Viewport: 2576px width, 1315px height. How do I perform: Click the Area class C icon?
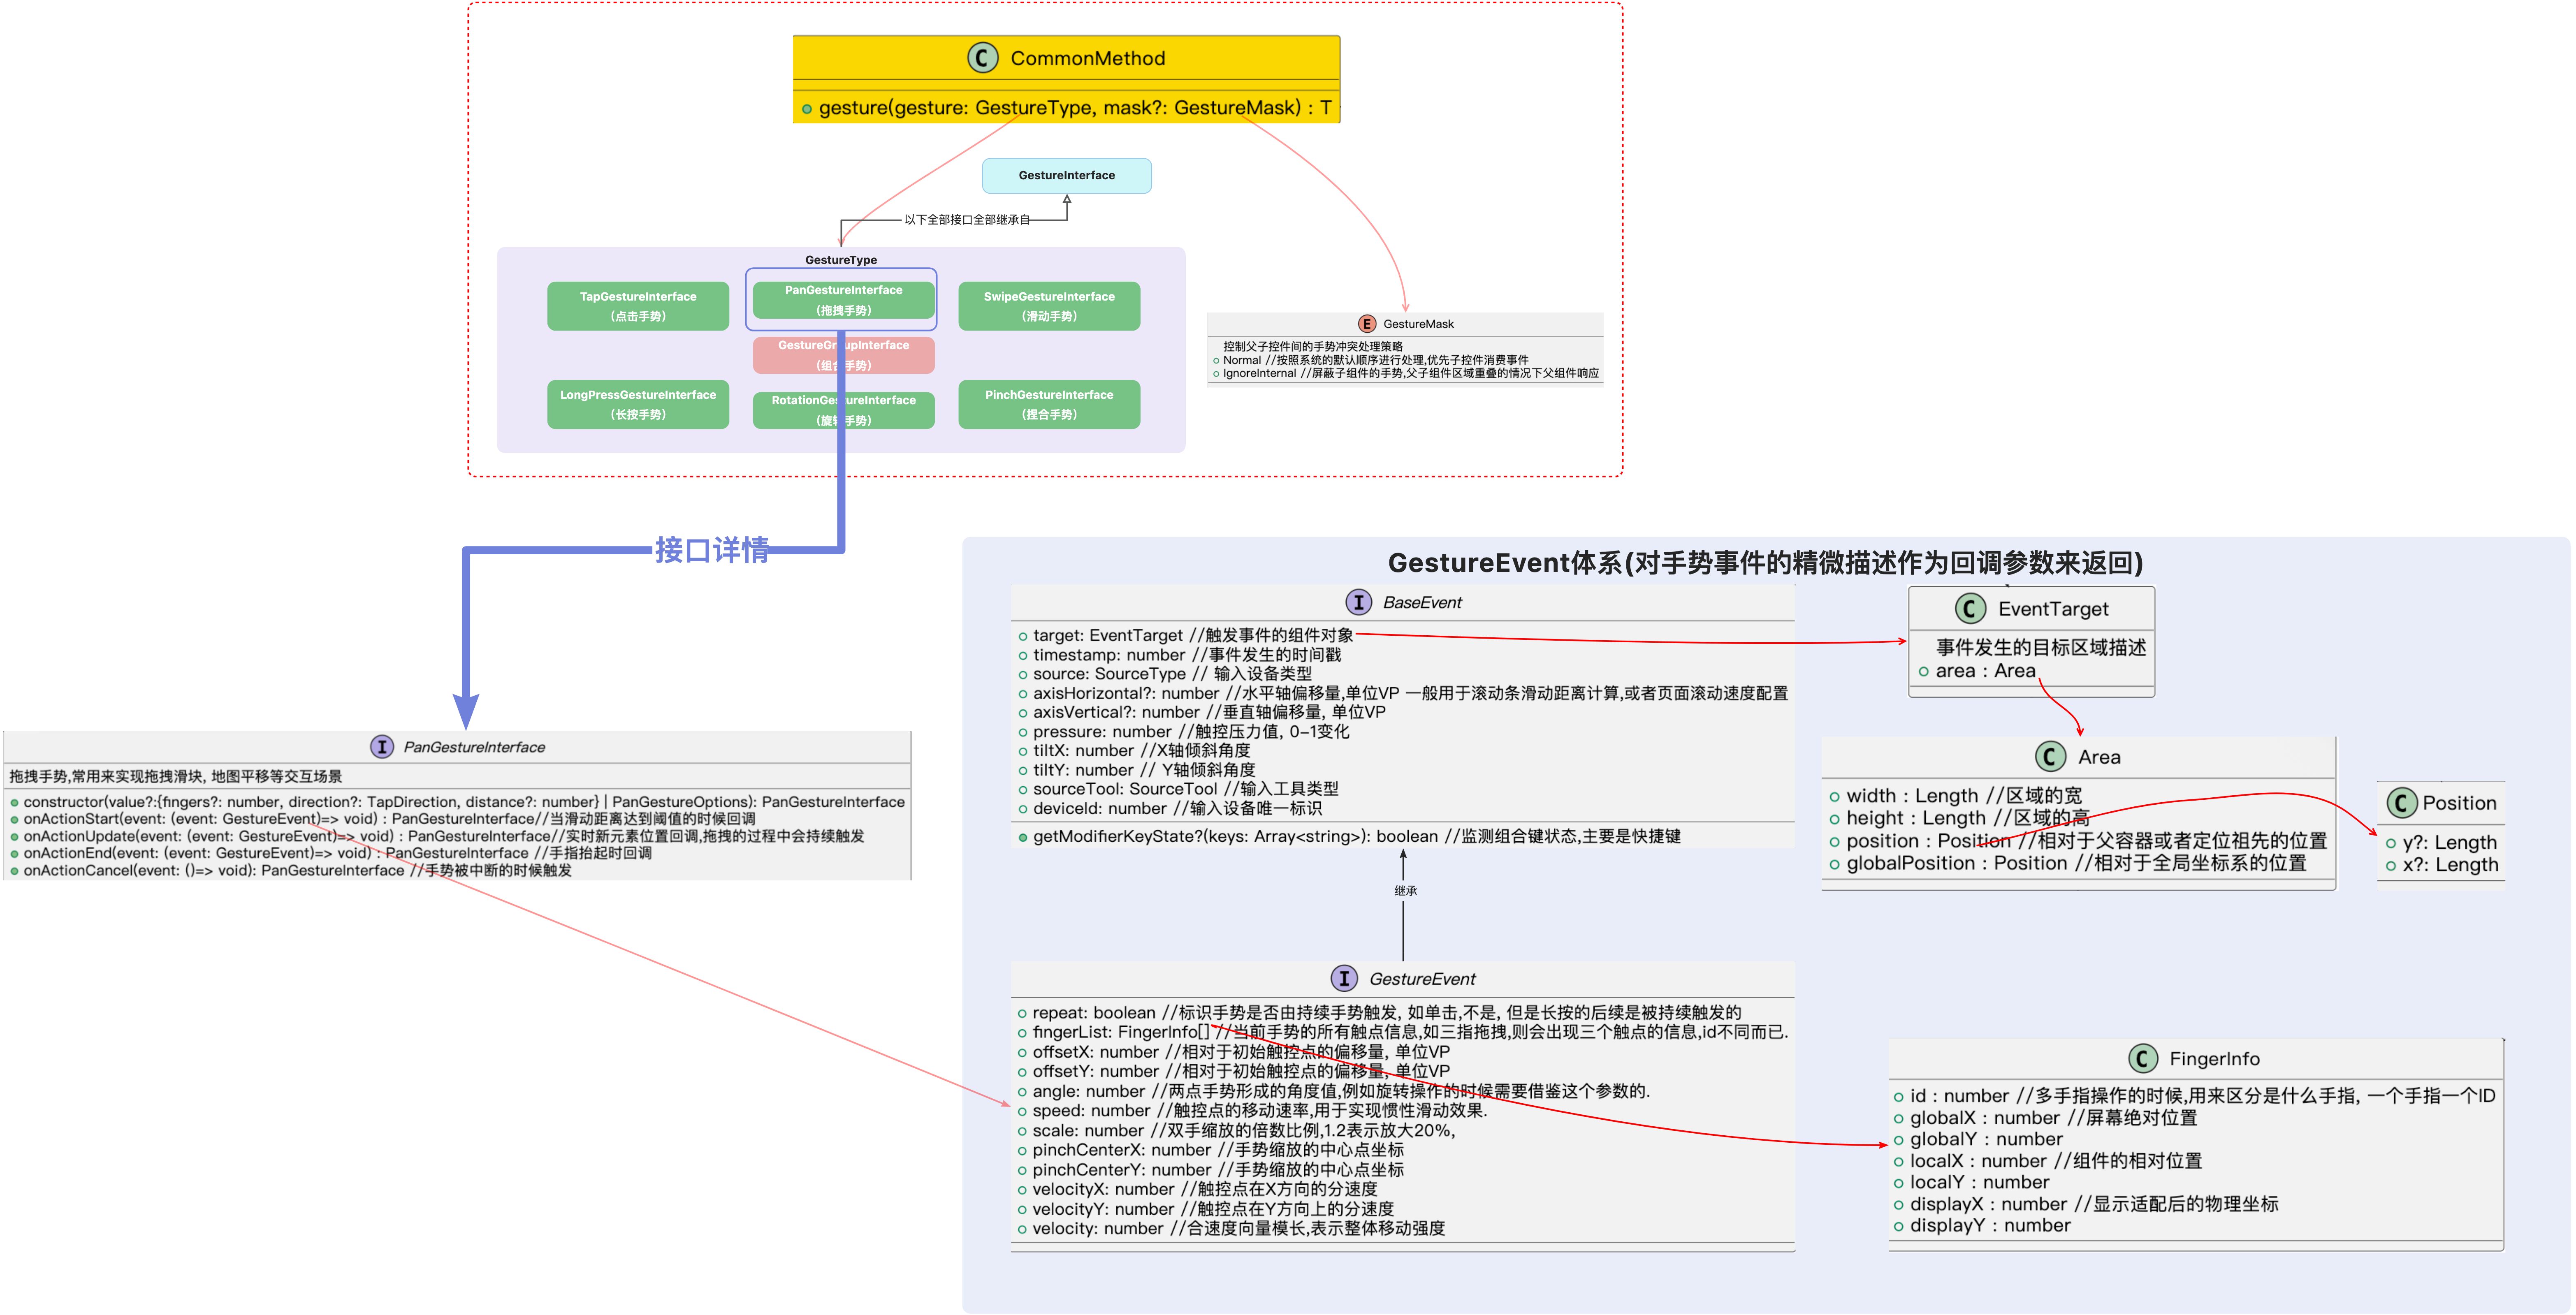click(x=2050, y=757)
